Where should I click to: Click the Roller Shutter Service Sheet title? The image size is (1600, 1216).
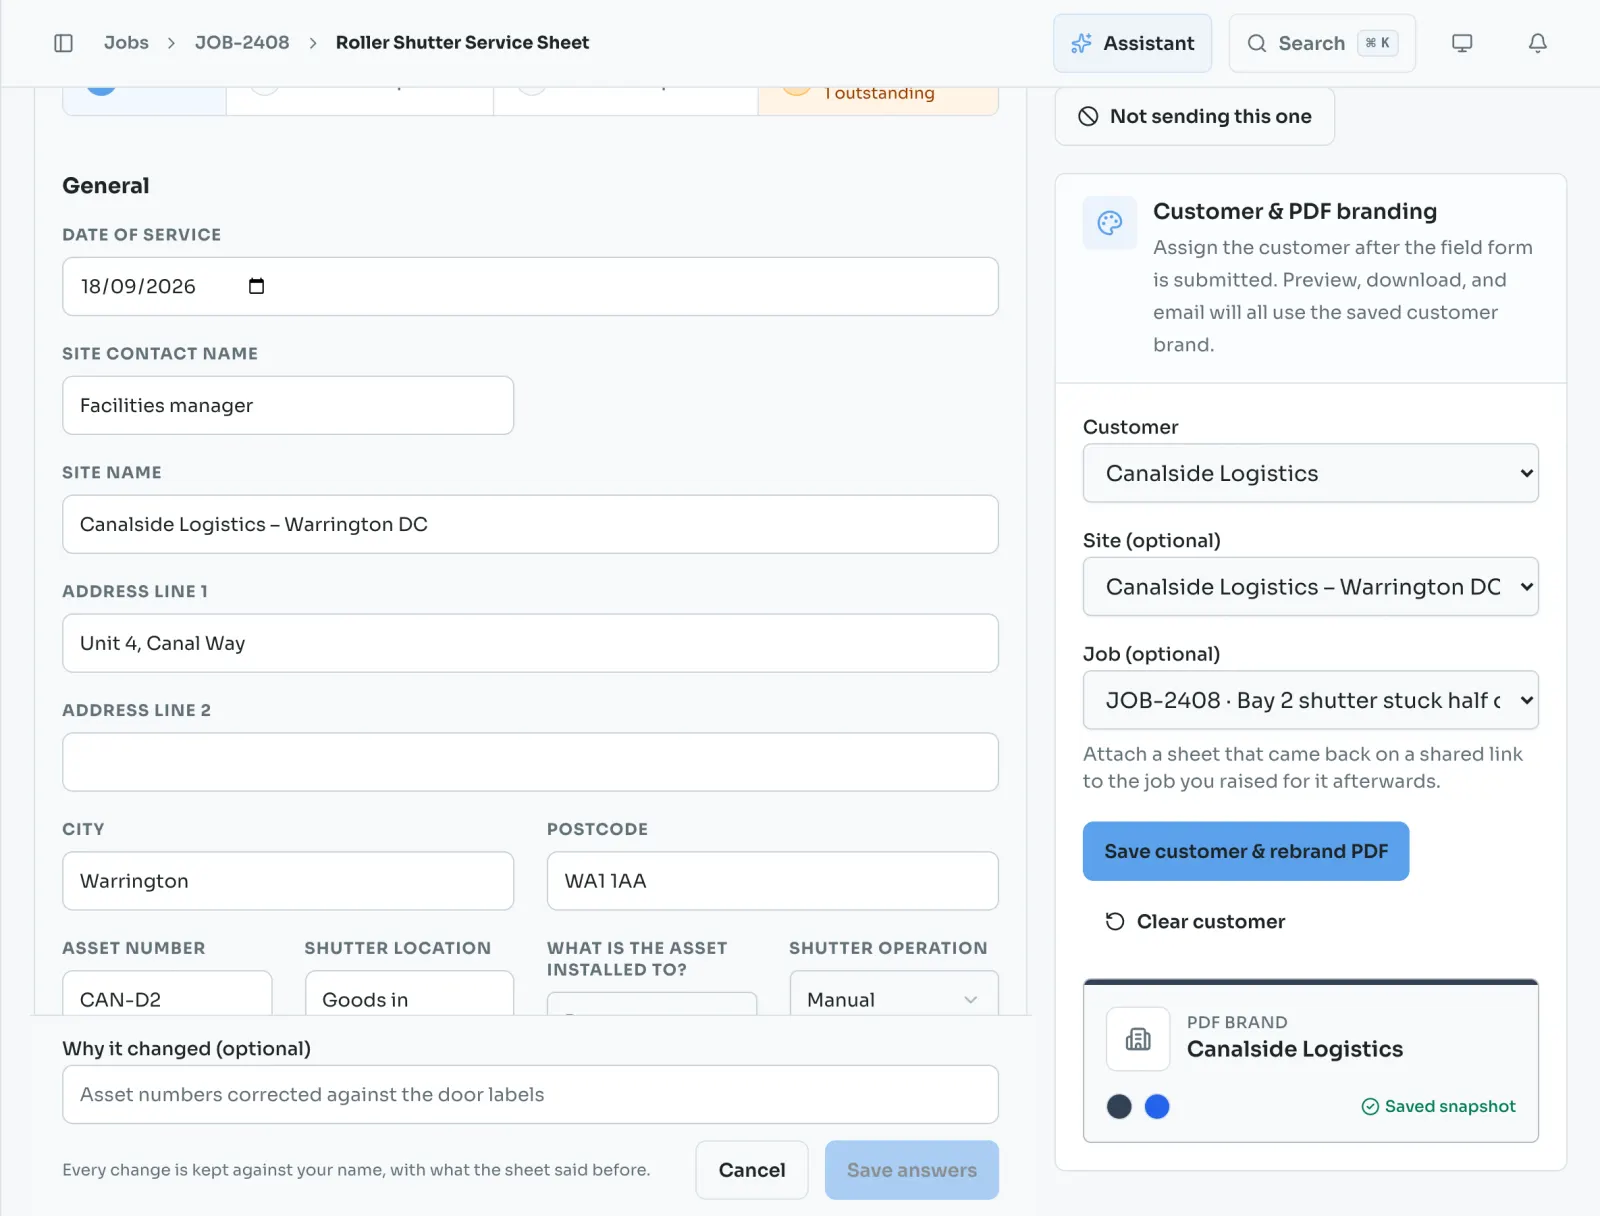(x=462, y=42)
